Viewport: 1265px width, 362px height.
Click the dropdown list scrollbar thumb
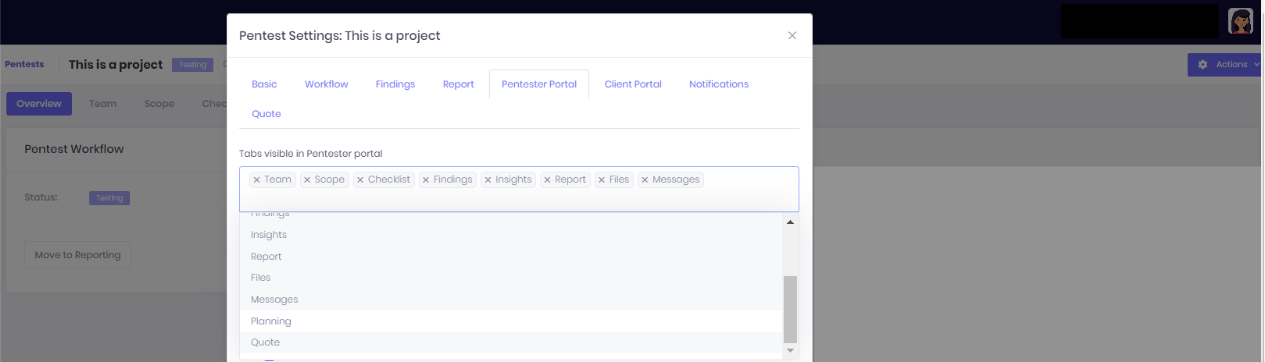[x=790, y=309]
